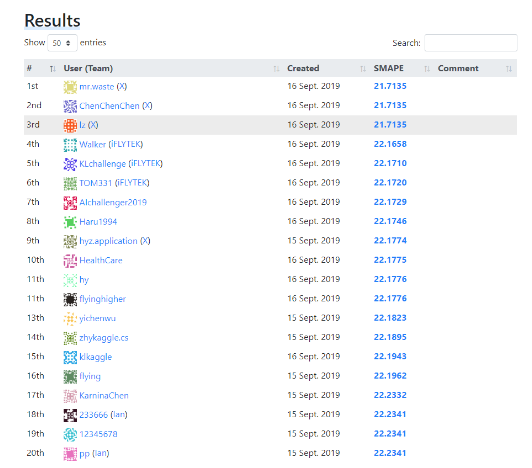This screenshot has height=468, width=532.
Task: Sort the table by Created date
Action: [327, 68]
